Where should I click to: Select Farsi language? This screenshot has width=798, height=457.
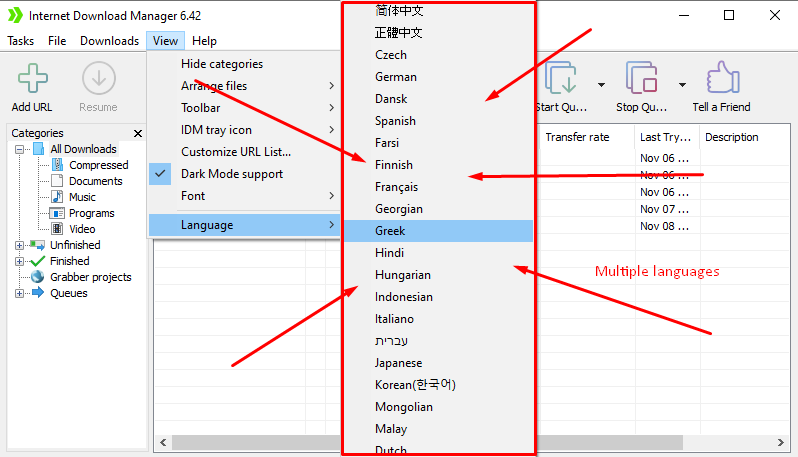[x=438, y=143]
